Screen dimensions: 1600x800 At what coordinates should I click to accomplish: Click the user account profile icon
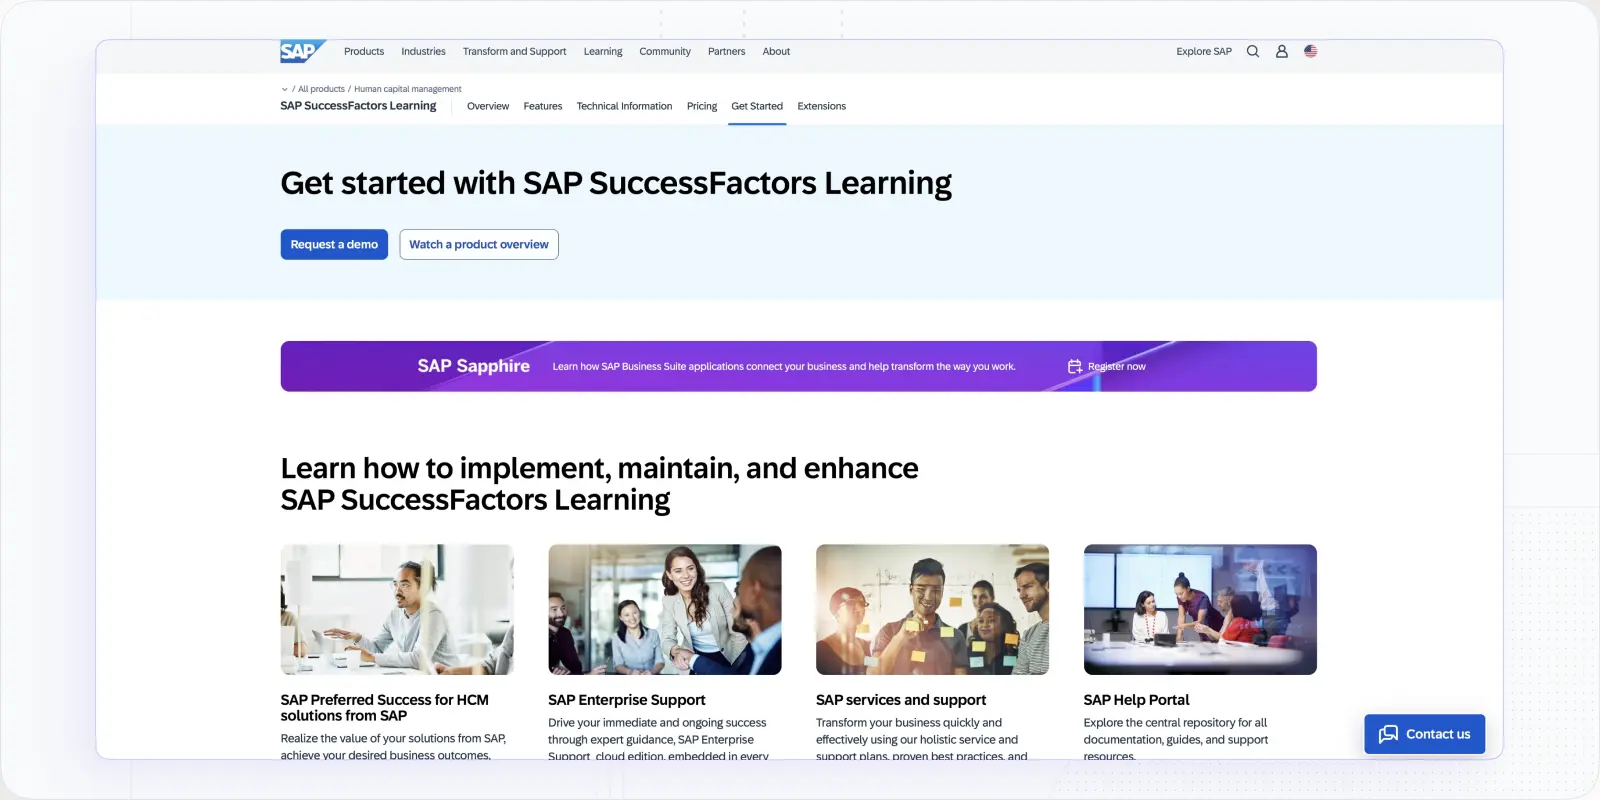click(1281, 51)
